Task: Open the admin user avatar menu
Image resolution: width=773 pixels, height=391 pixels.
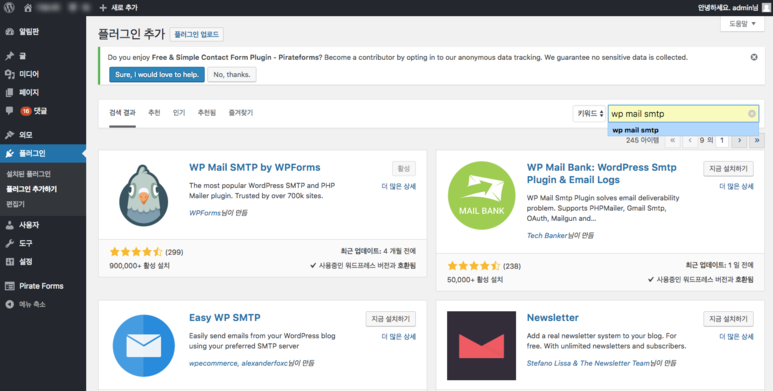Action: [766, 7]
